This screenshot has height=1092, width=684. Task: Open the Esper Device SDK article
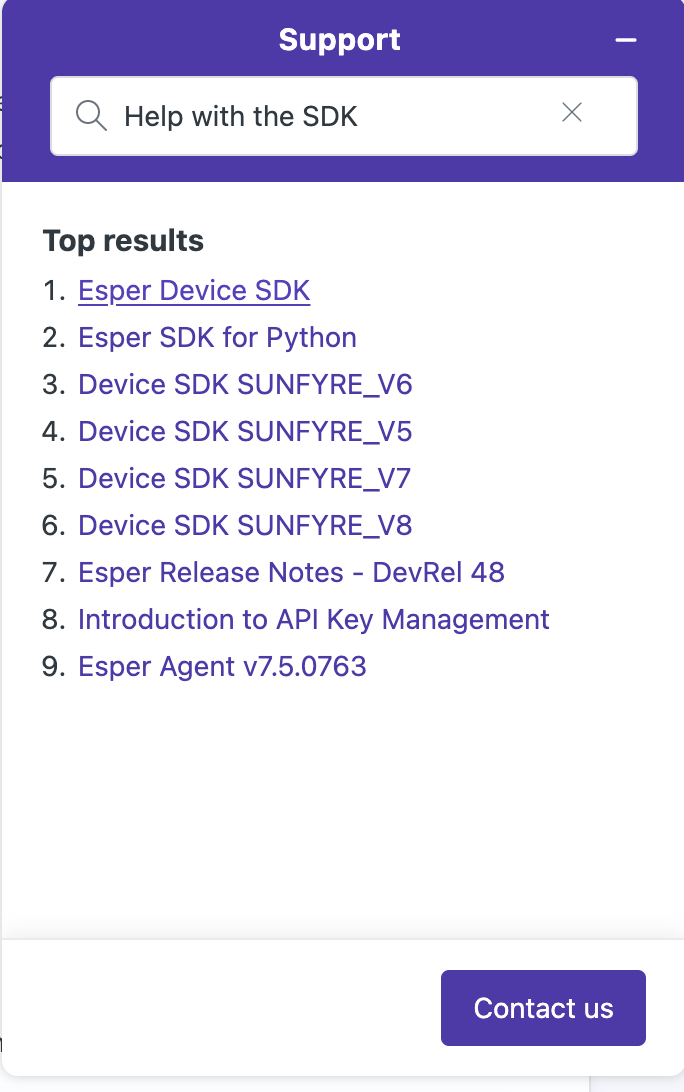194,290
